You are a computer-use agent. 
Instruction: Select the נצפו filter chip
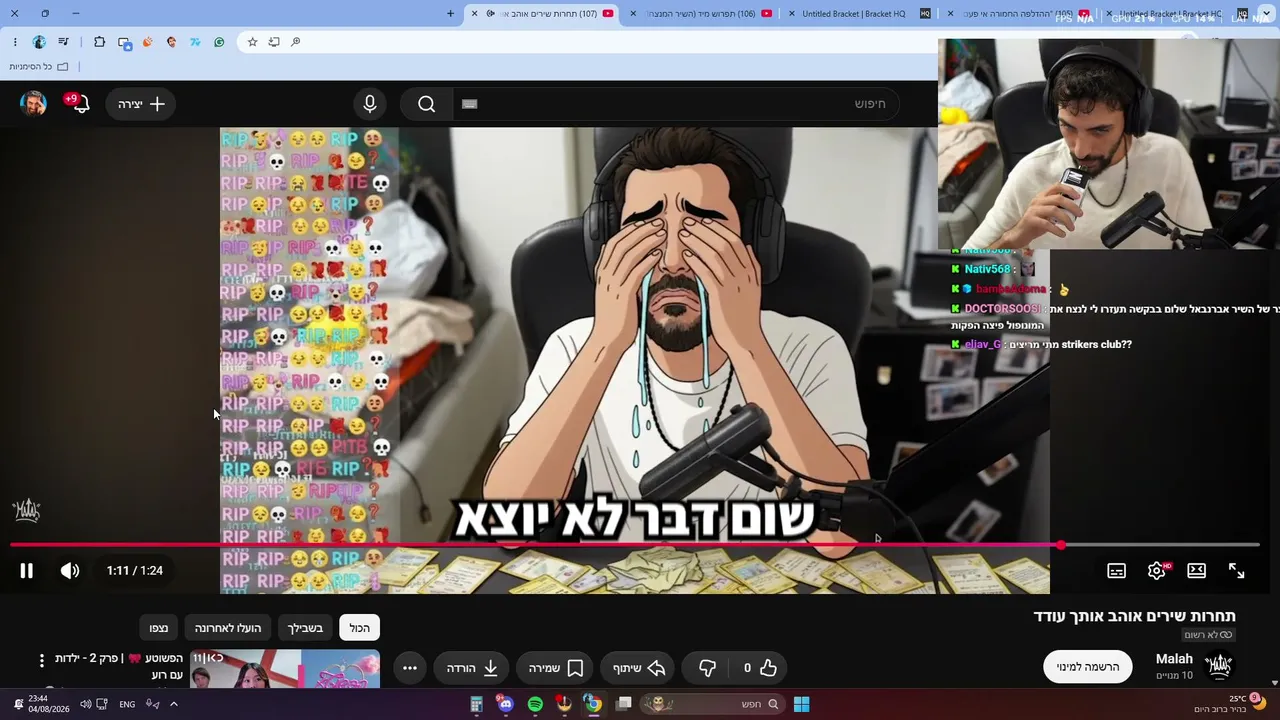click(x=159, y=628)
